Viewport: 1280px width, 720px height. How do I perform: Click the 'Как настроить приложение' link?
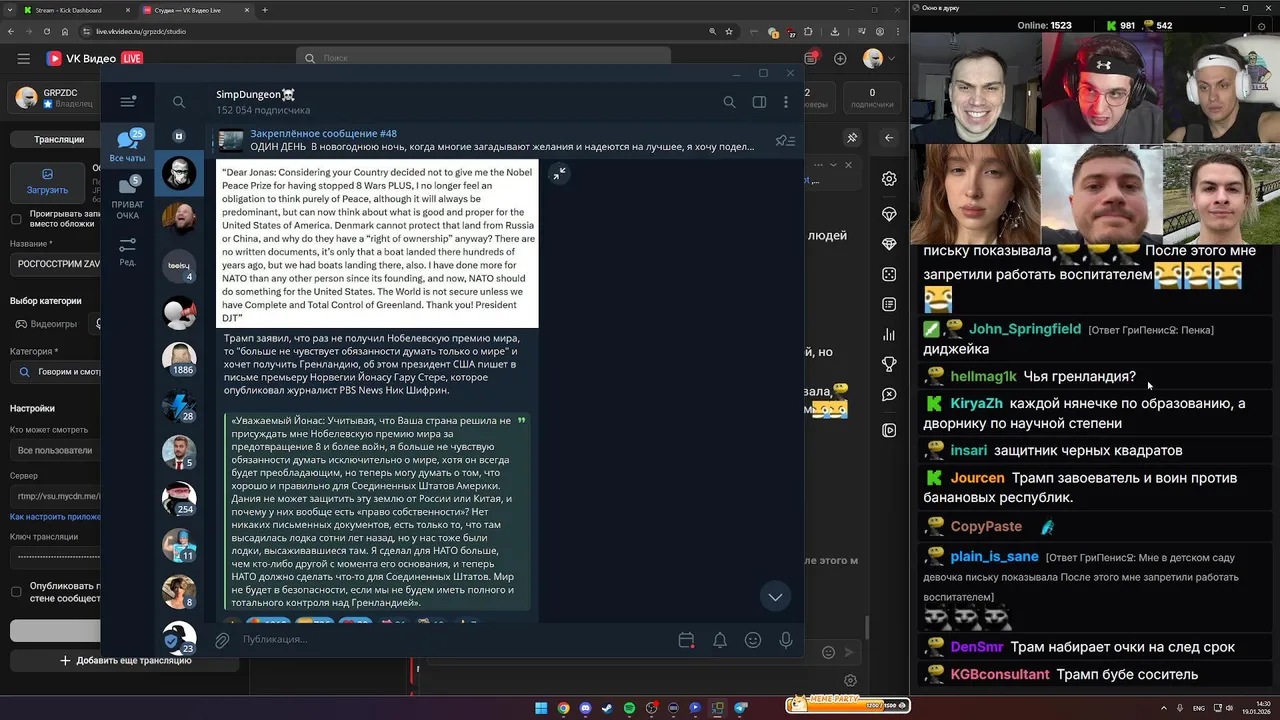pyautogui.click(x=55, y=517)
